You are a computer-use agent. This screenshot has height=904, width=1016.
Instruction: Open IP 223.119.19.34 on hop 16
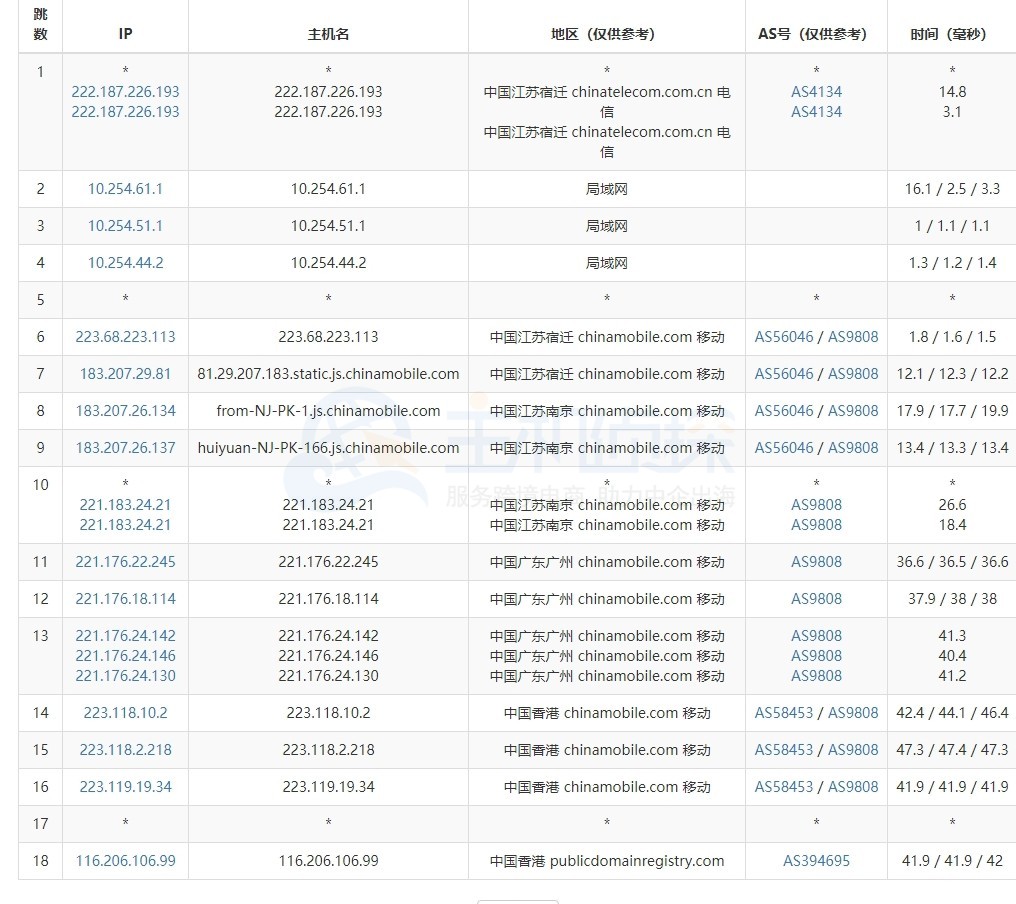coord(124,786)
